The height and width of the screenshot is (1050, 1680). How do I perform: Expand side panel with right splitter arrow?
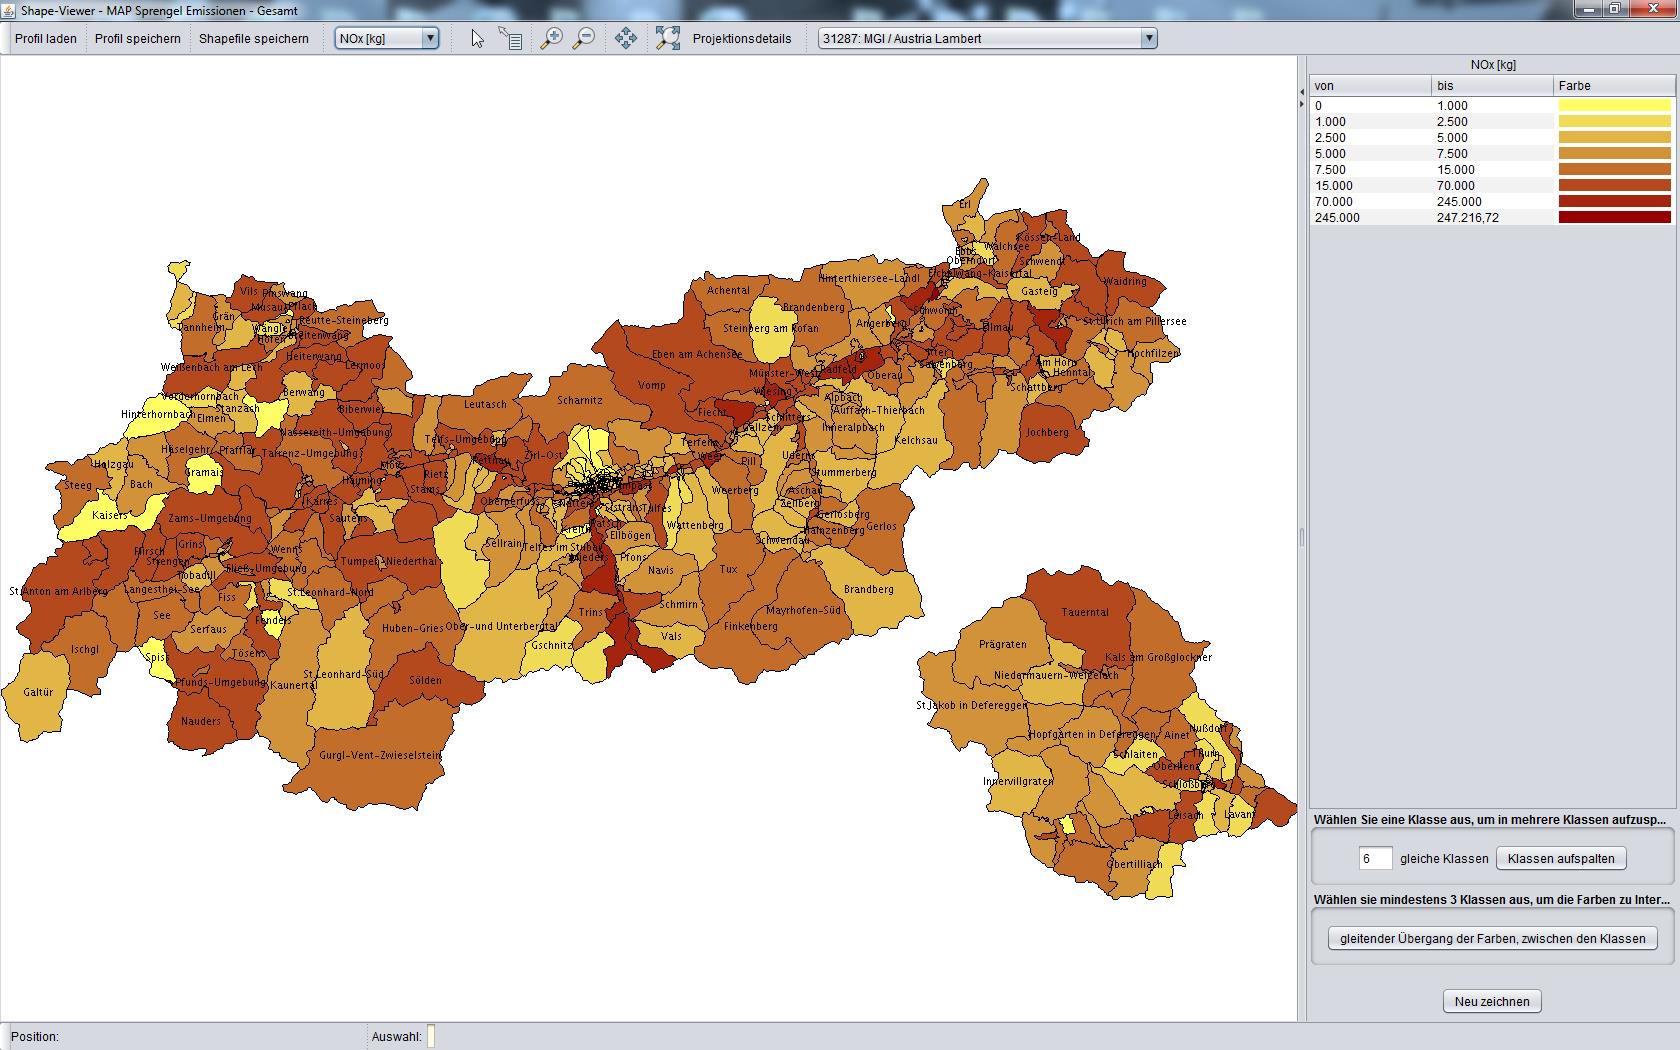(1302, 104)
